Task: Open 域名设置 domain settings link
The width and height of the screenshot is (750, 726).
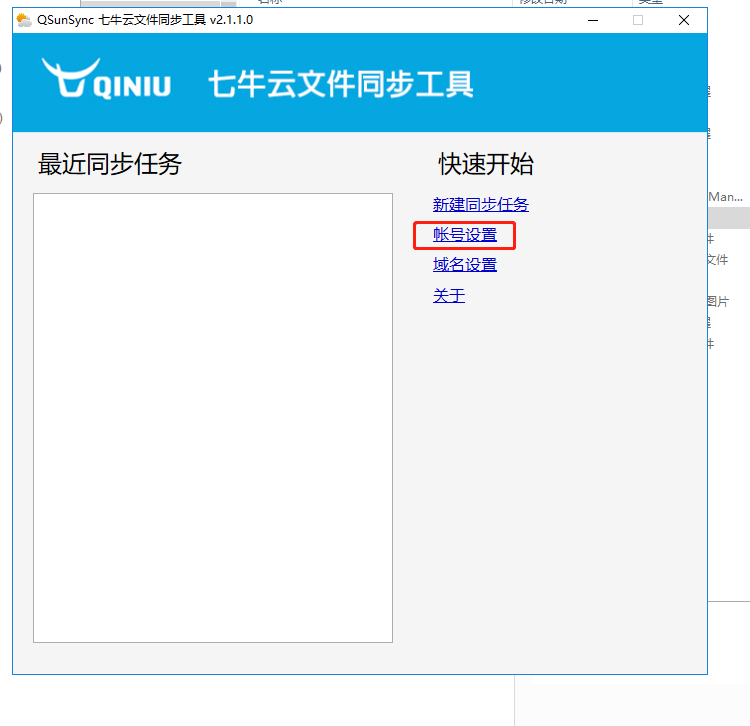Action: pos(465,264)
